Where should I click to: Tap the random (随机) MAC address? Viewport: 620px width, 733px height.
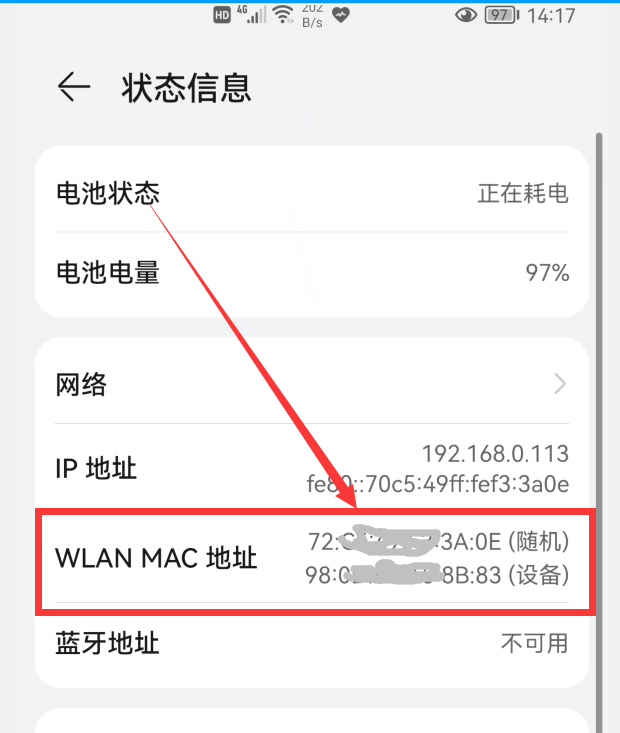(x=439, y=542)
